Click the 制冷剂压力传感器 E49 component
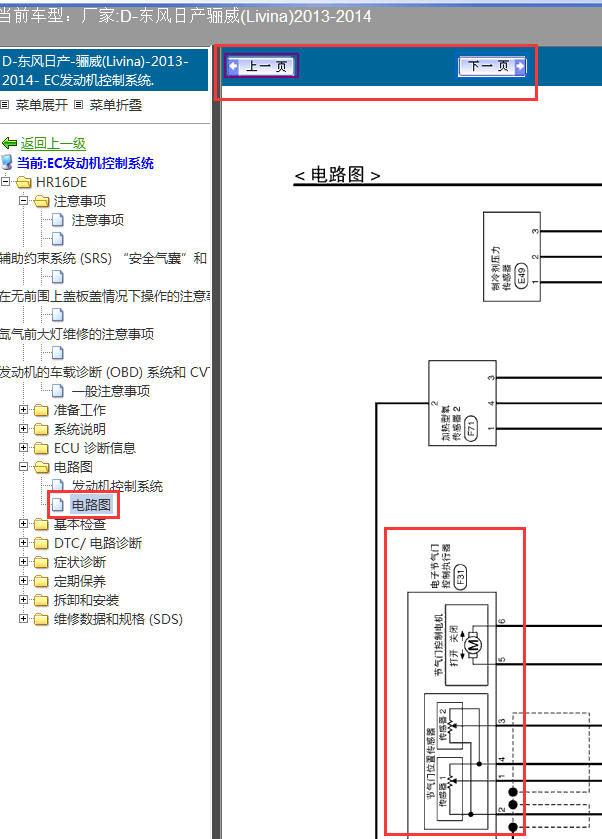The height and width of the screenshot is (839, 602). click(x=512, y=257)
